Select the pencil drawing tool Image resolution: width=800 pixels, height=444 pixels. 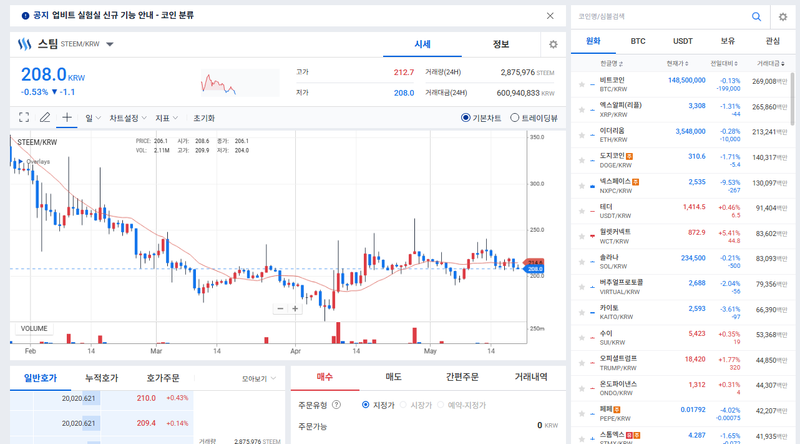[x=45, y=117]
